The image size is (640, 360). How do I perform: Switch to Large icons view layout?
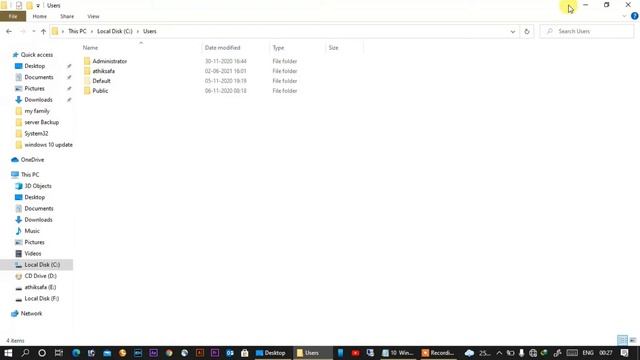point(633,340)
